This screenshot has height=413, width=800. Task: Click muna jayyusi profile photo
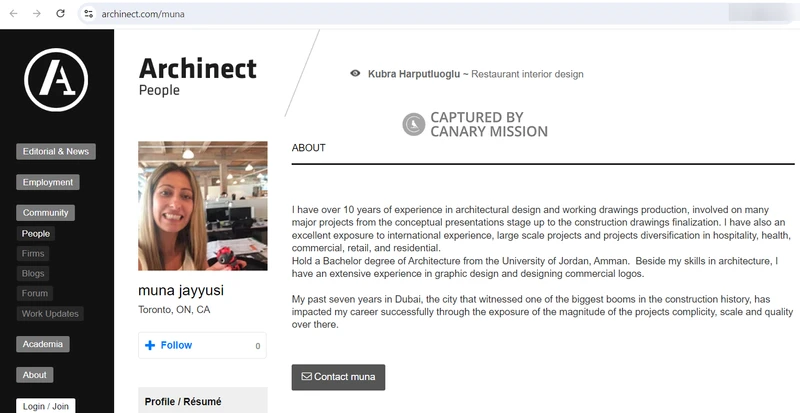(x=203, y=206)
